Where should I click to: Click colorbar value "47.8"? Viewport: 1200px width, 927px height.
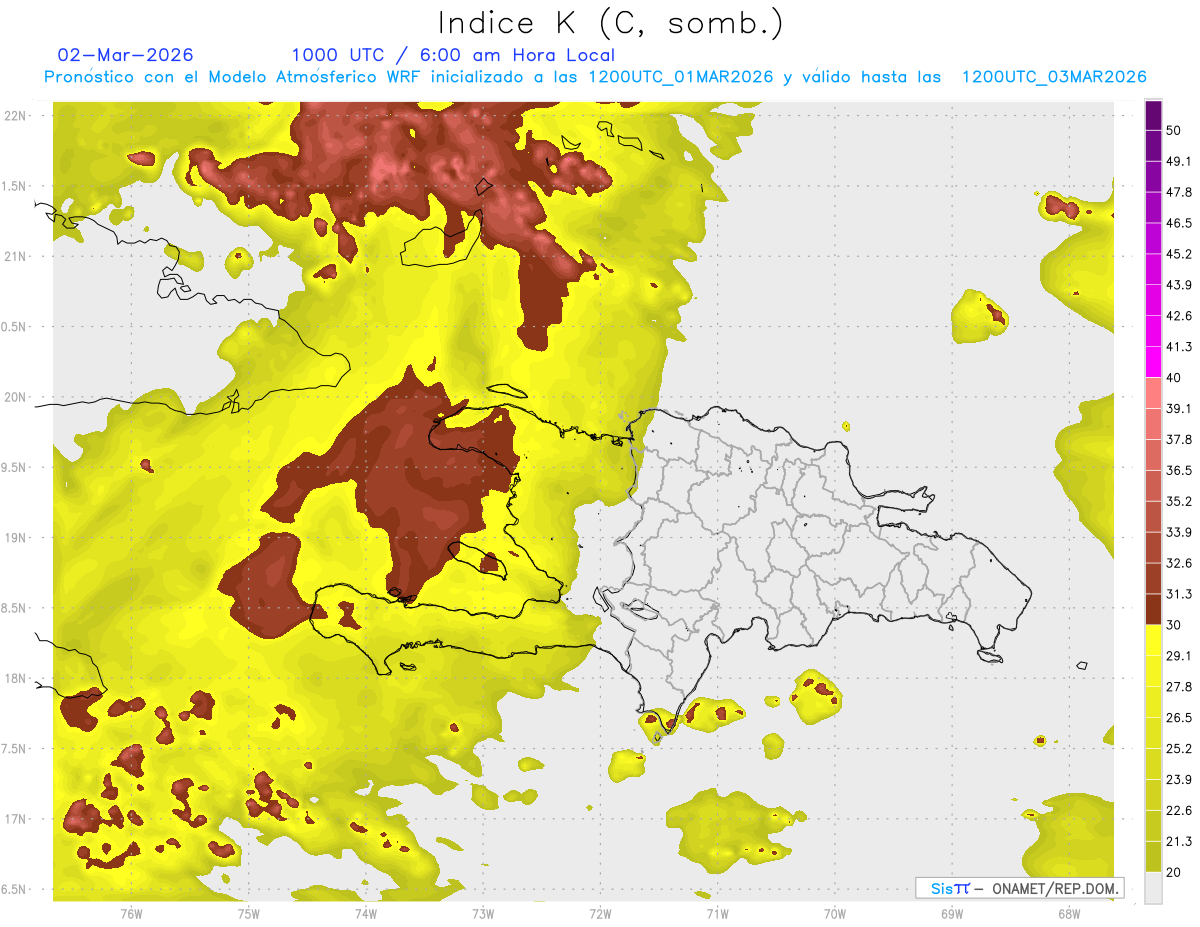(x=1179, y=192)
